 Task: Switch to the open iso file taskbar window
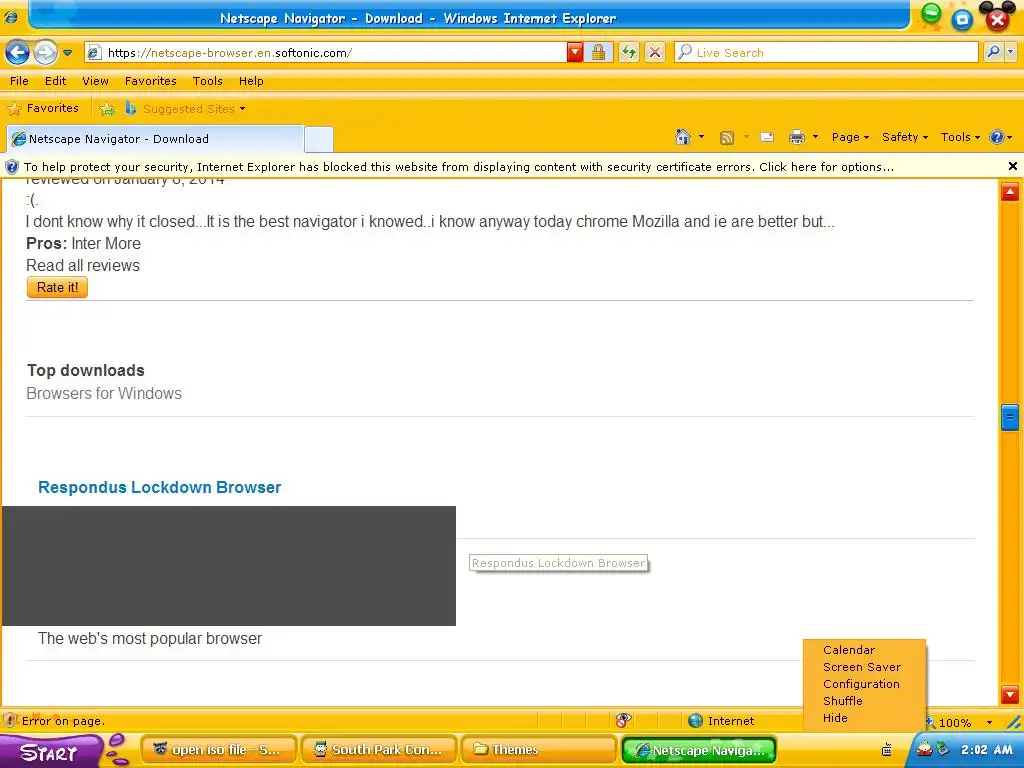pyautogui.click(x=219, y=750)
